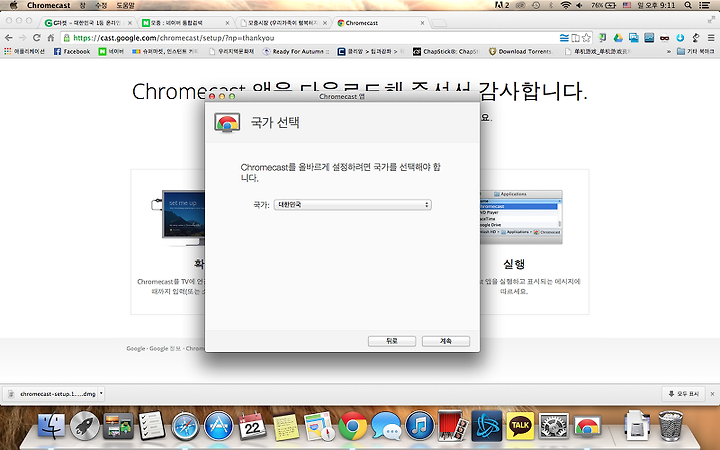Expand the dropdown arrow beside chromecast-setup download

[x=101, y=394]
